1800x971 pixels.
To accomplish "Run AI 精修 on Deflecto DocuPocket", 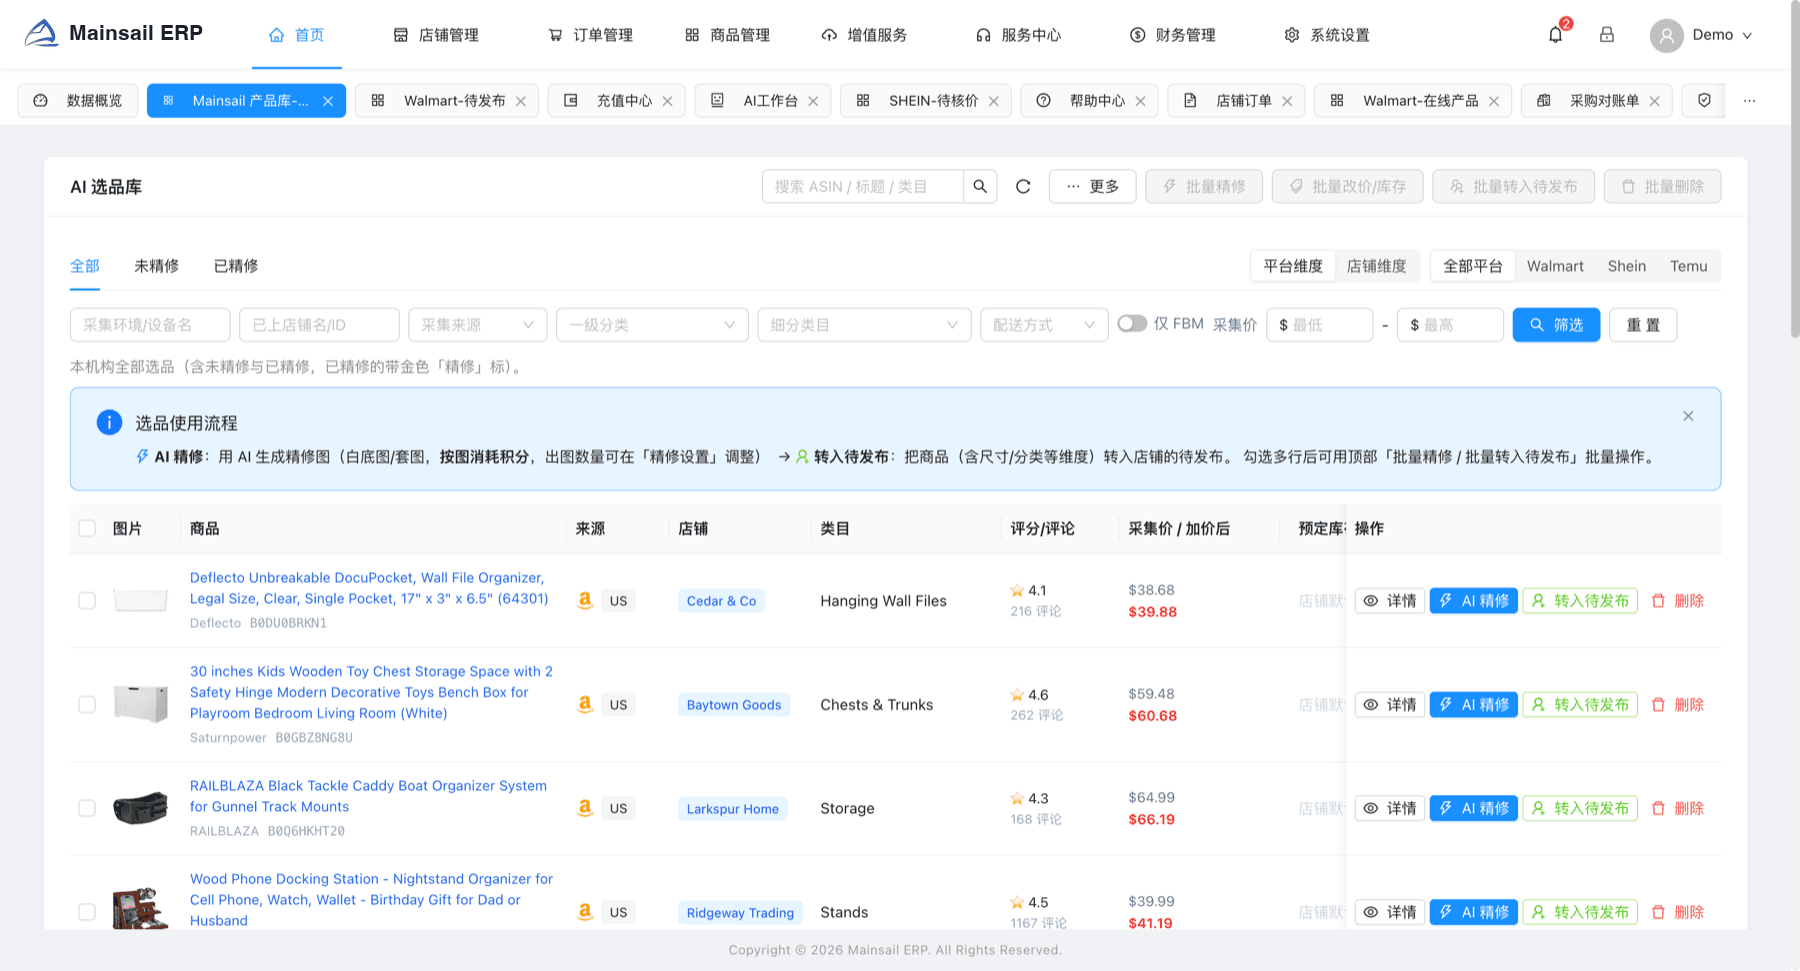I will [1474, 601].
